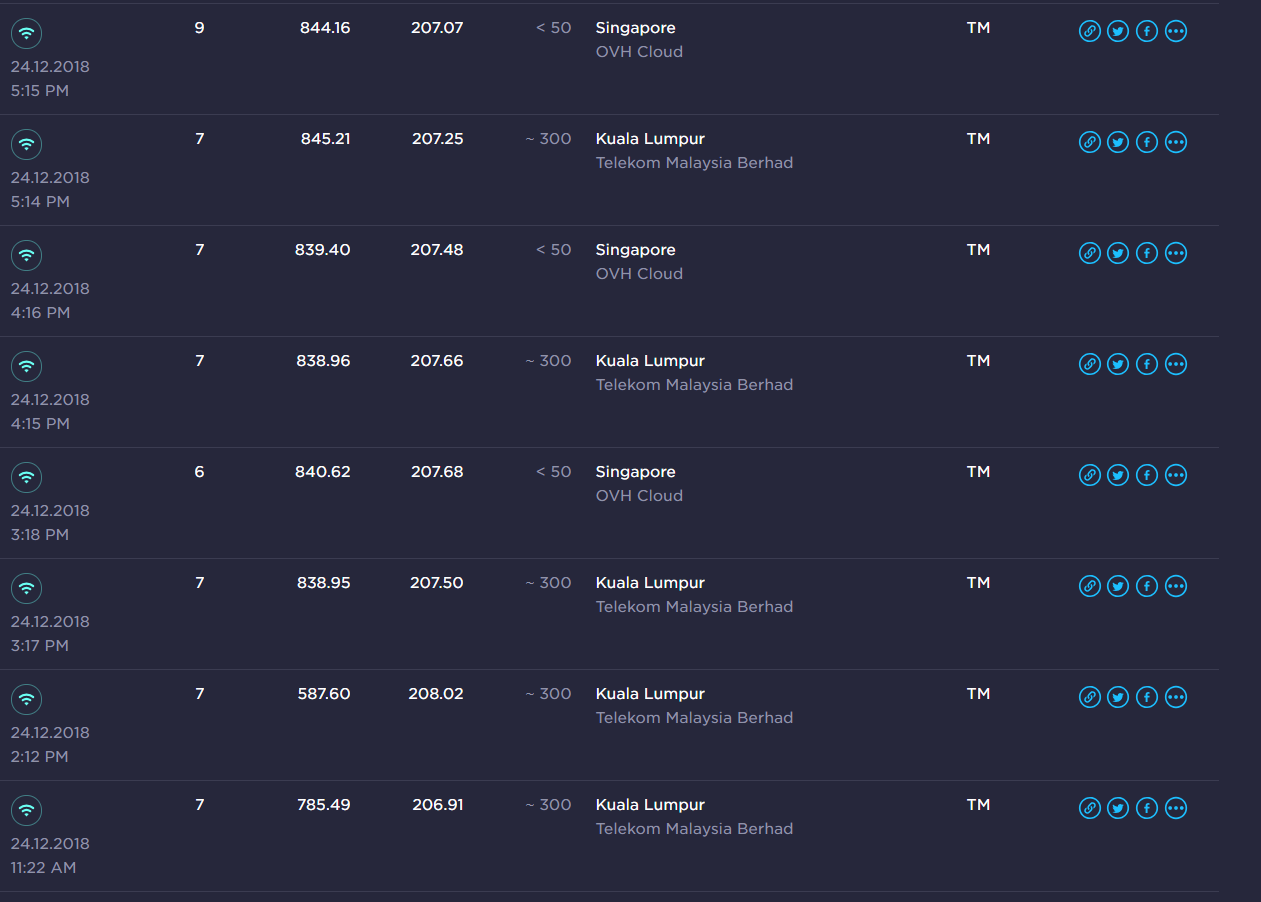
Task: Share the 4:16 PM result on Facebook
Action: tap(1147, 254)
